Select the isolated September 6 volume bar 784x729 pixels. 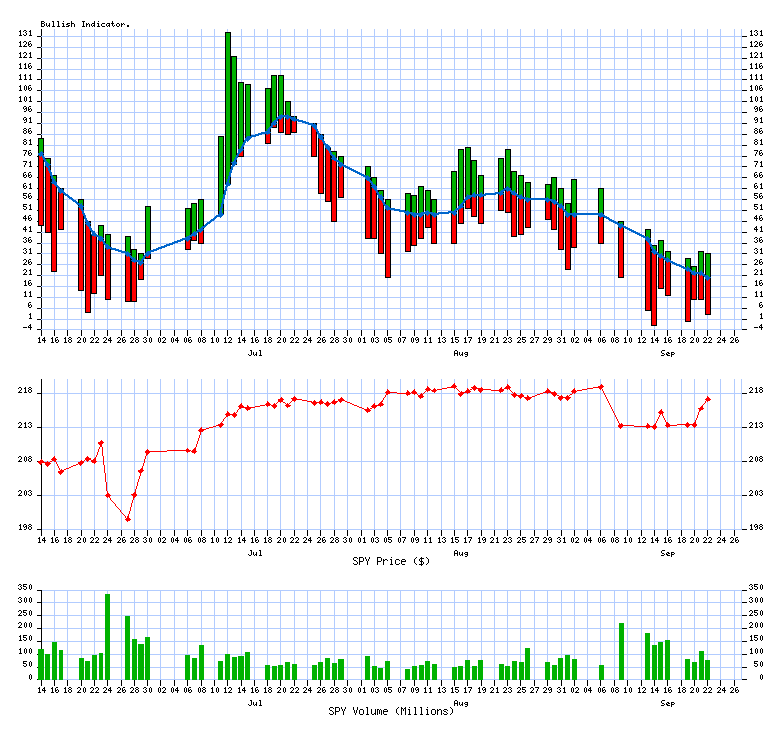(x=601, y=671)
